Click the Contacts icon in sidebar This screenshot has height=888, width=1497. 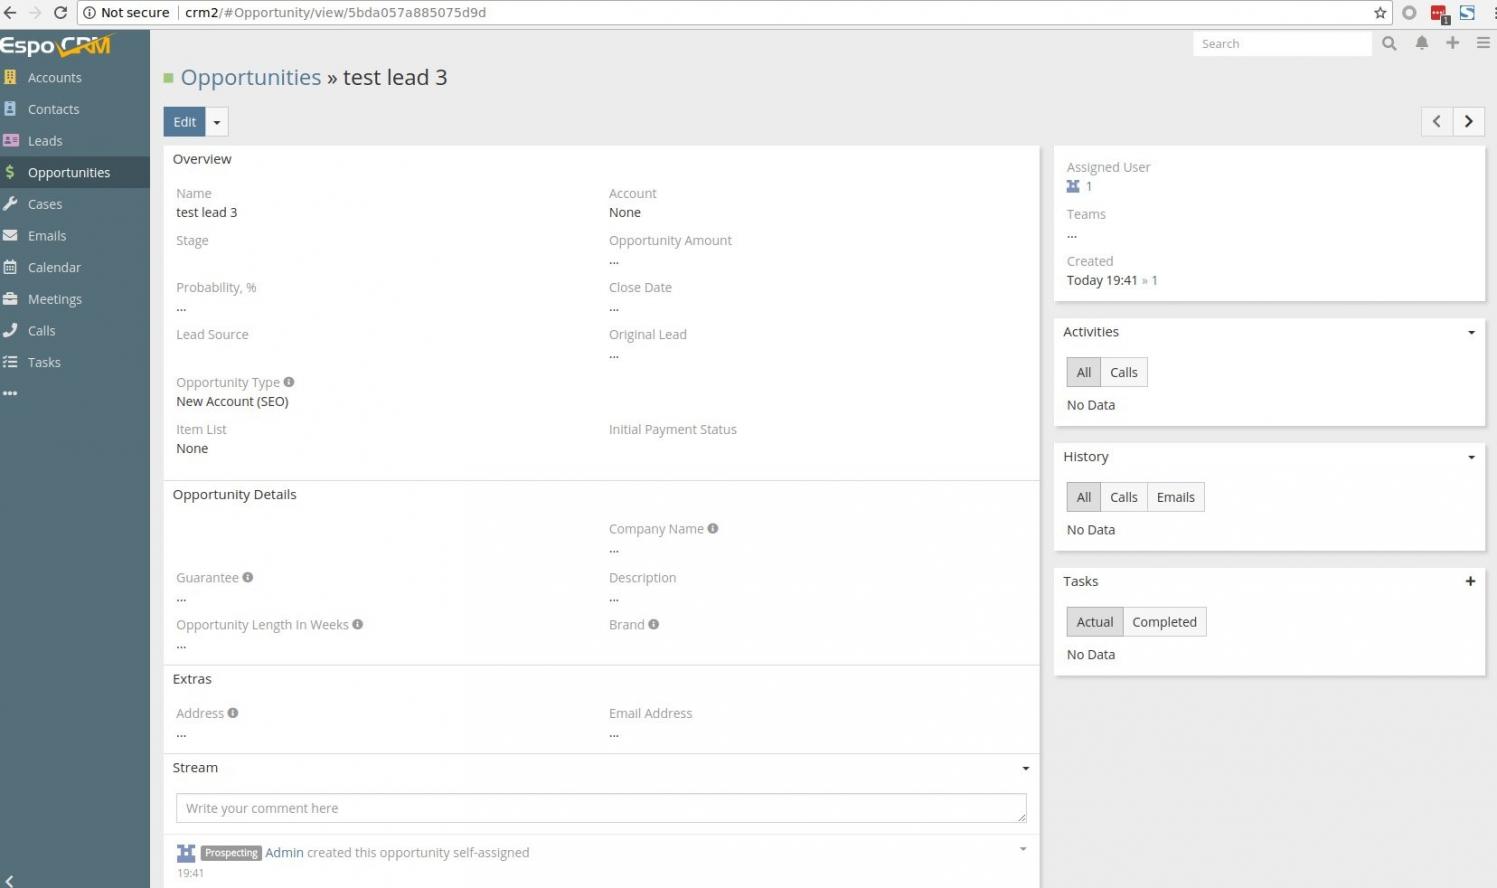(10, 109)
